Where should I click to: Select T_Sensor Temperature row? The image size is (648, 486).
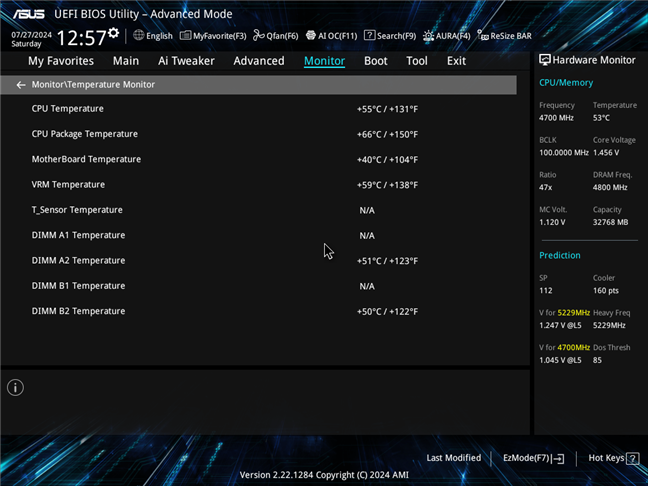[258, 210]
